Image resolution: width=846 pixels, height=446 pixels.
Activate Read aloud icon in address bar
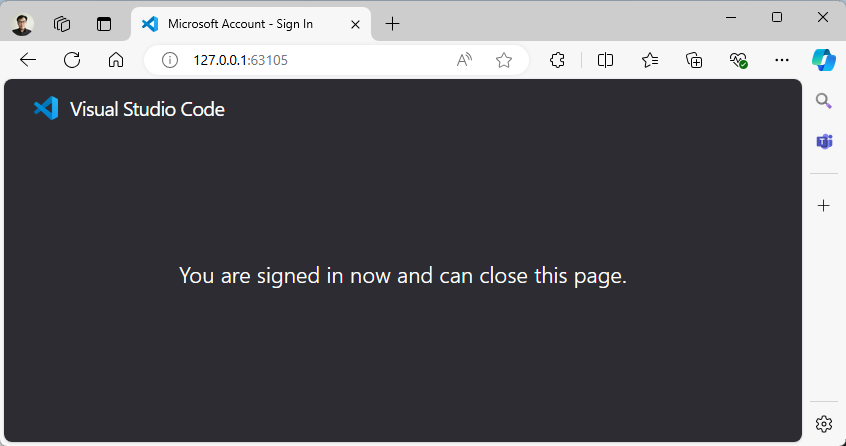(x=464, y=60)
